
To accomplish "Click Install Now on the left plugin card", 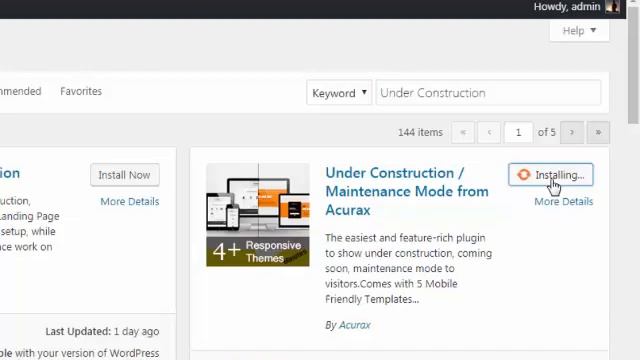I will pos(124,175).
